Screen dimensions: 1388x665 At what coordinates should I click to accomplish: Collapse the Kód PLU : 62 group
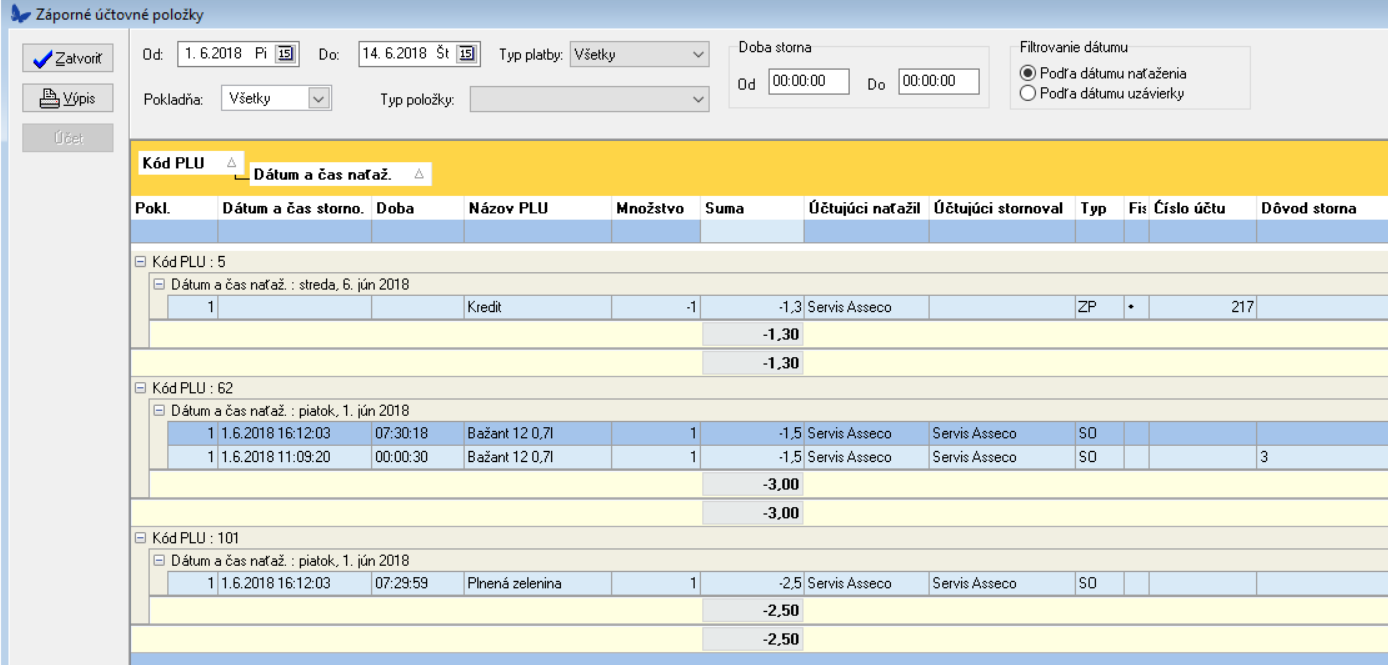140,387
